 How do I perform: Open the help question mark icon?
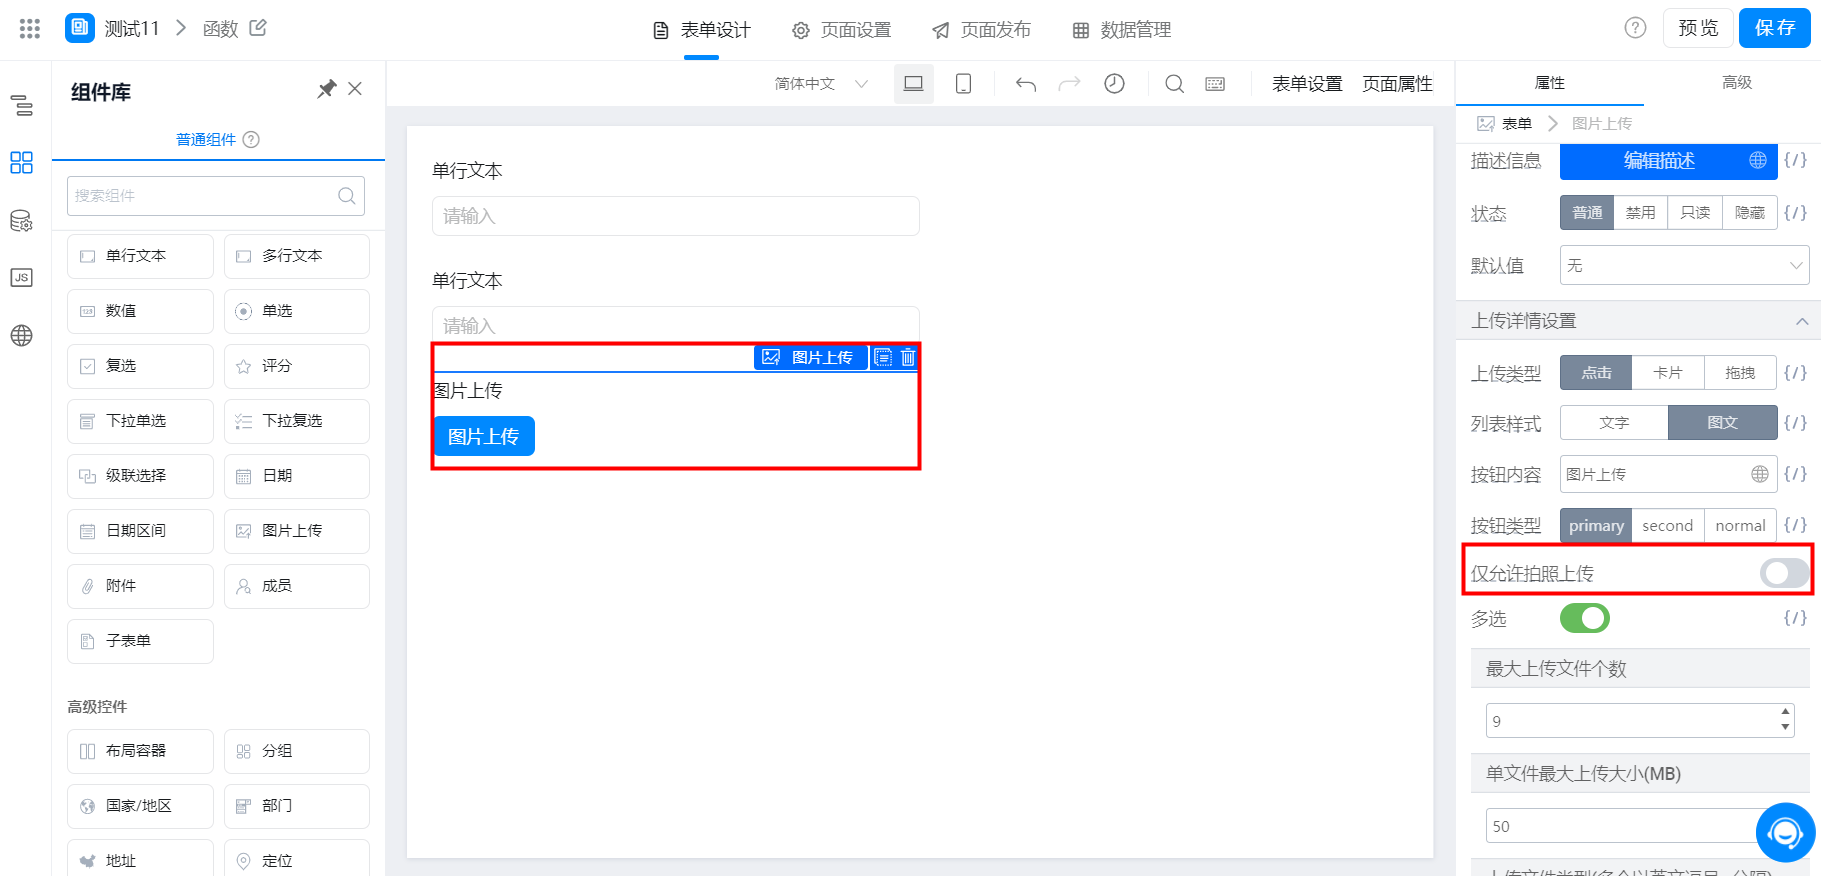(x=1635, y=28)
